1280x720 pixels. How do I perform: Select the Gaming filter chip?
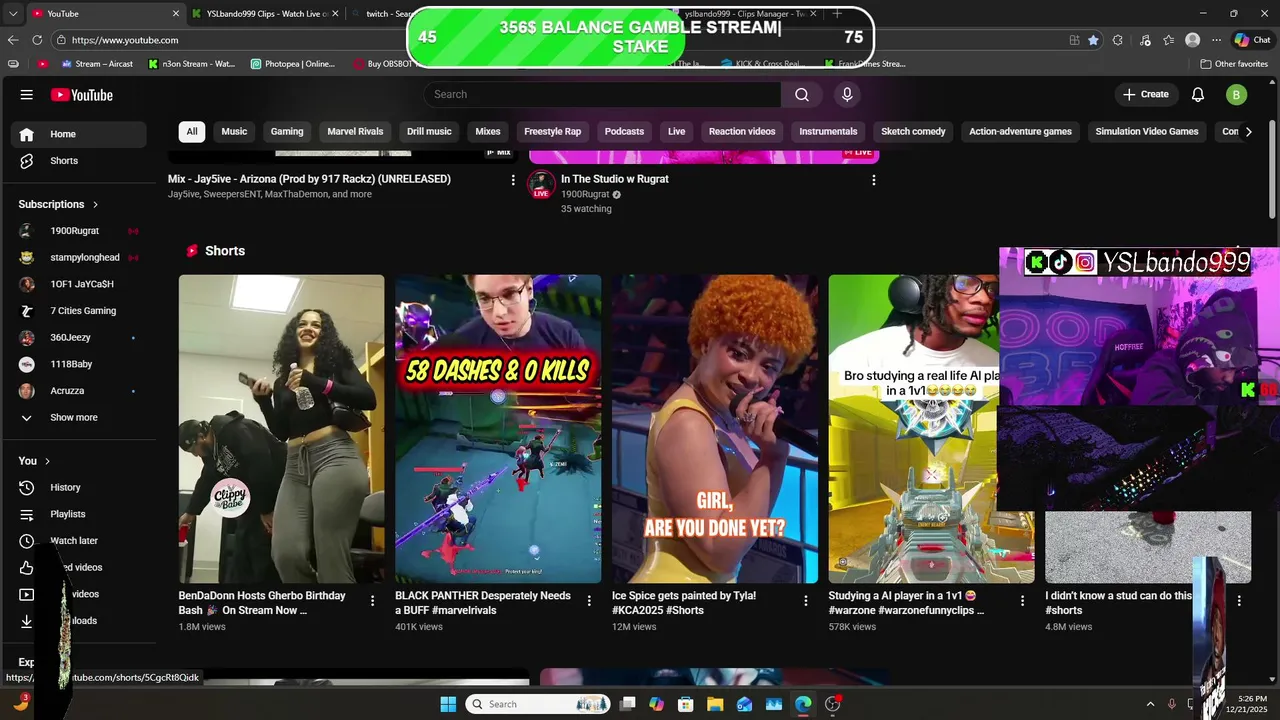(287, 131)
